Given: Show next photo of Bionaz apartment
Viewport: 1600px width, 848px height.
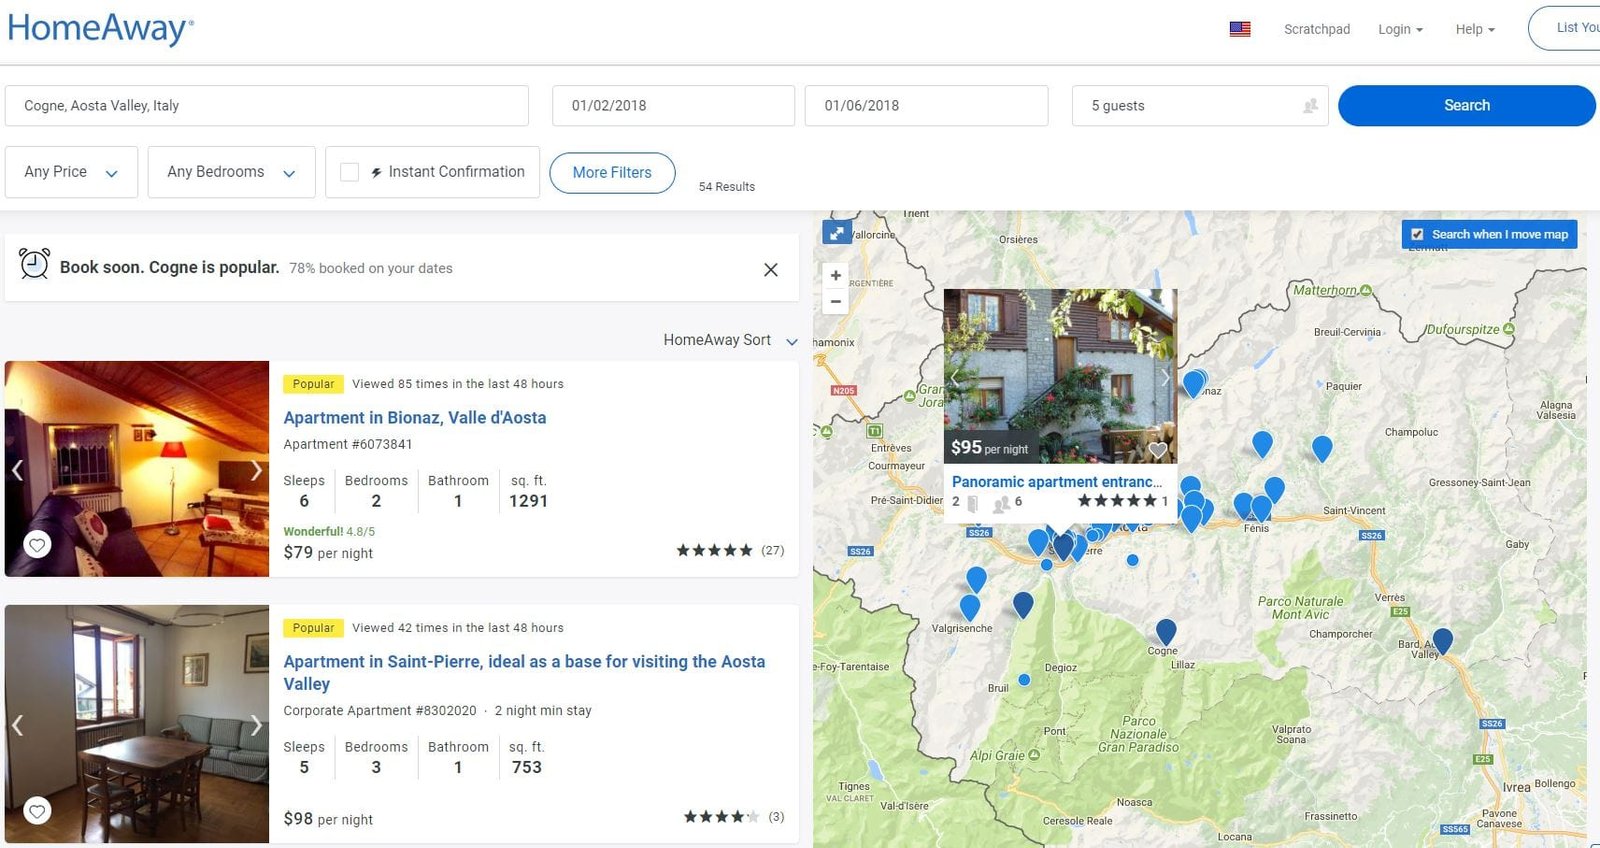Looking at the screenshot, I should pyautogui.click(x=256, y=470).
